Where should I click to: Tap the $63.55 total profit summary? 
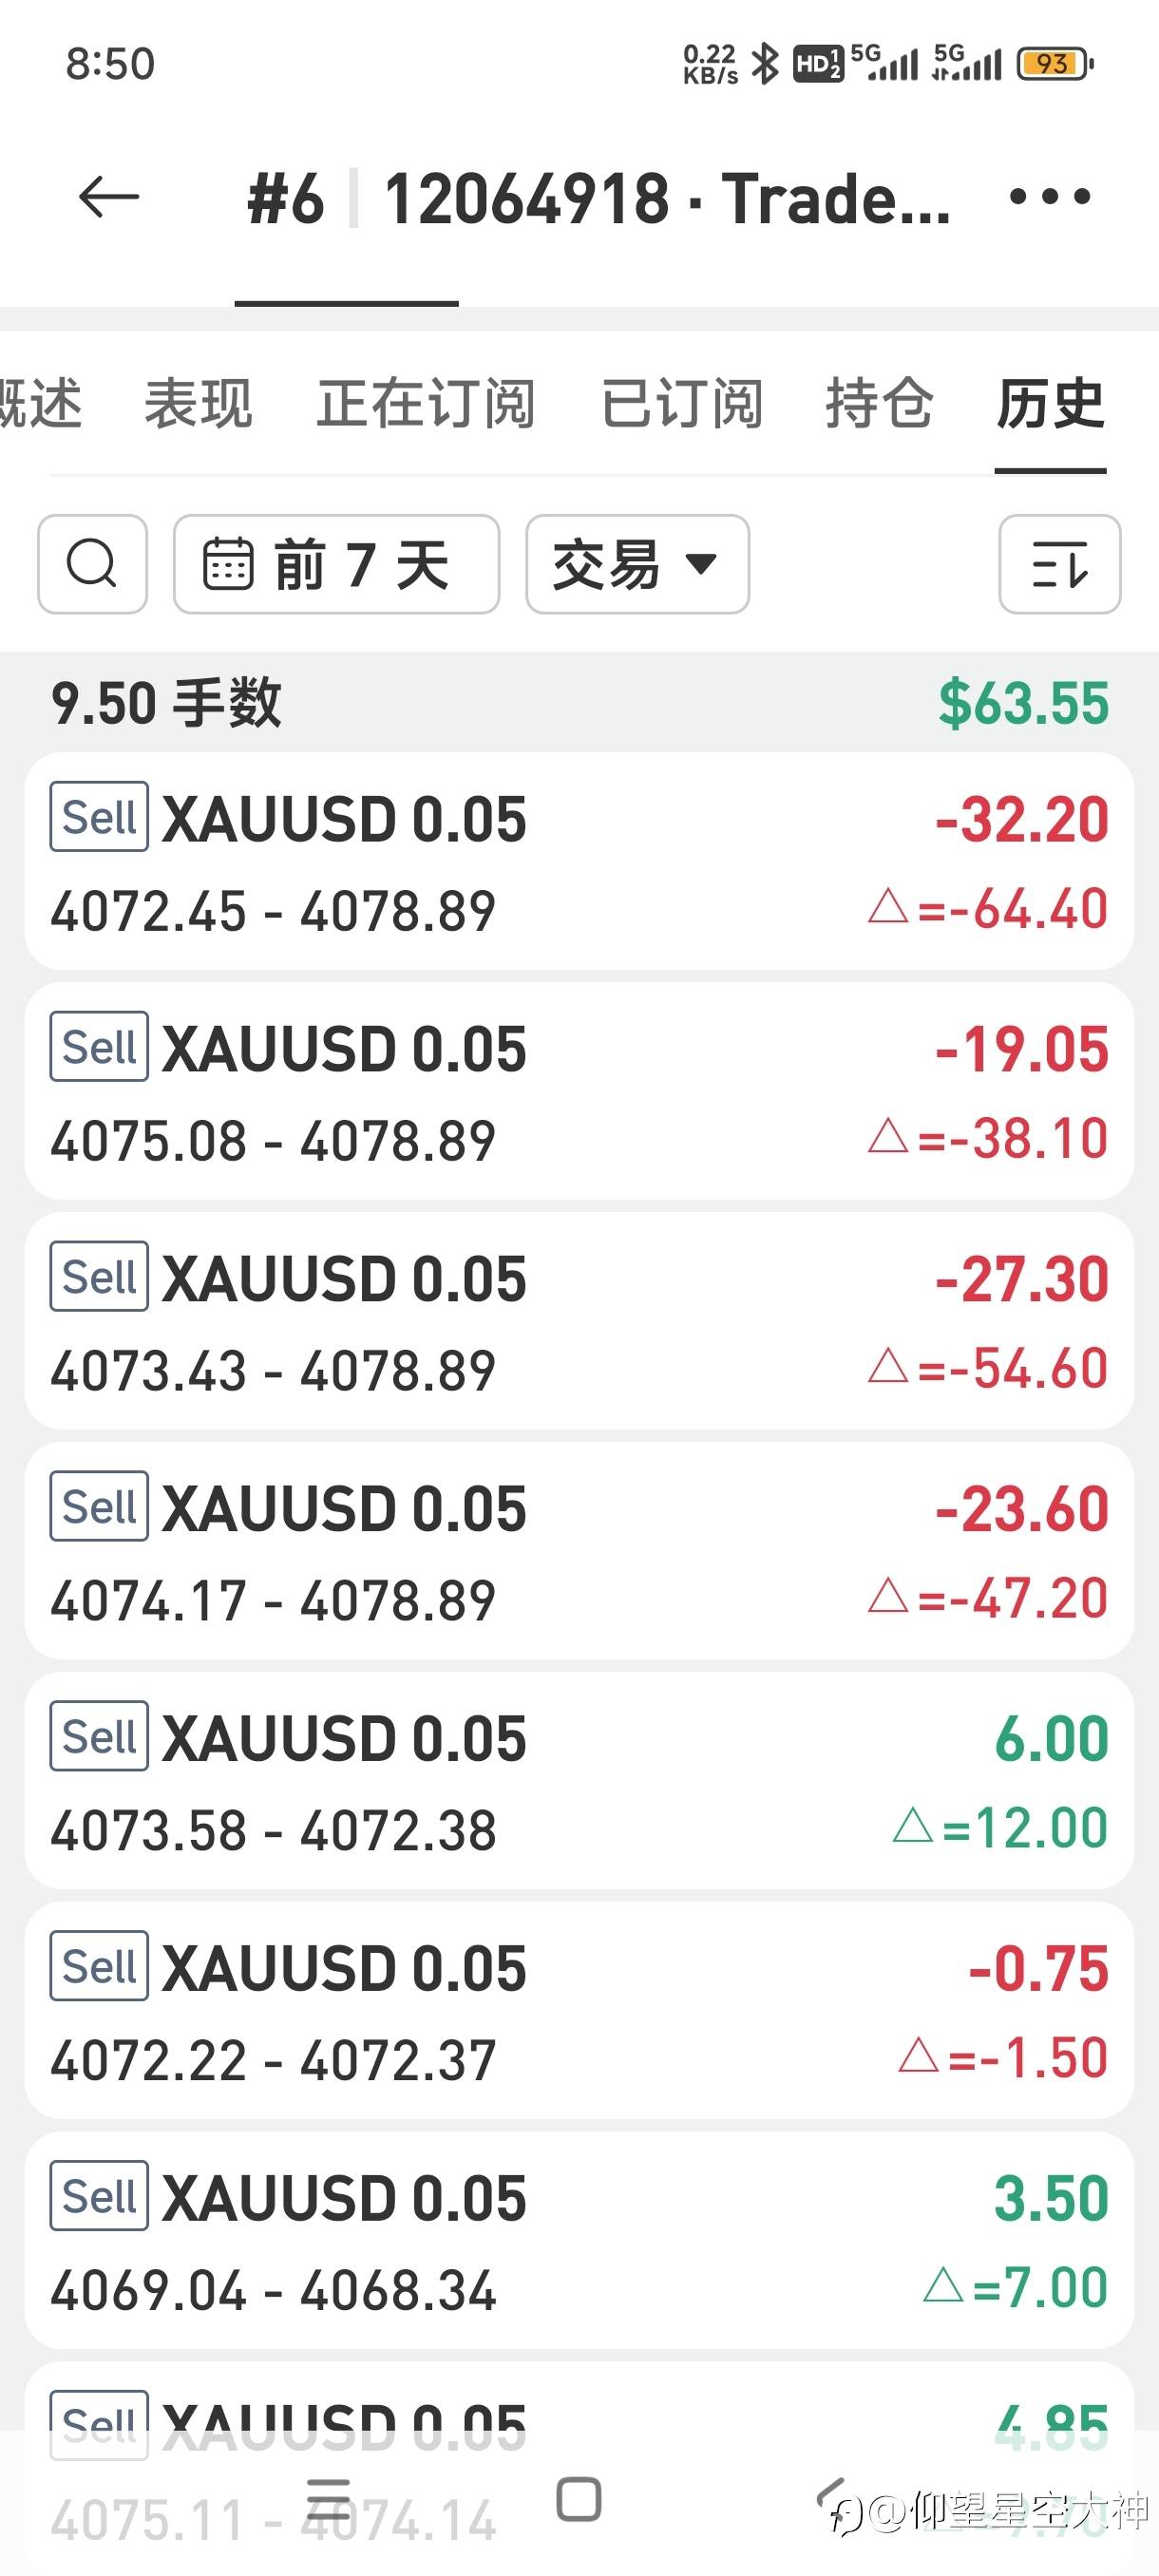(1023, 702)
